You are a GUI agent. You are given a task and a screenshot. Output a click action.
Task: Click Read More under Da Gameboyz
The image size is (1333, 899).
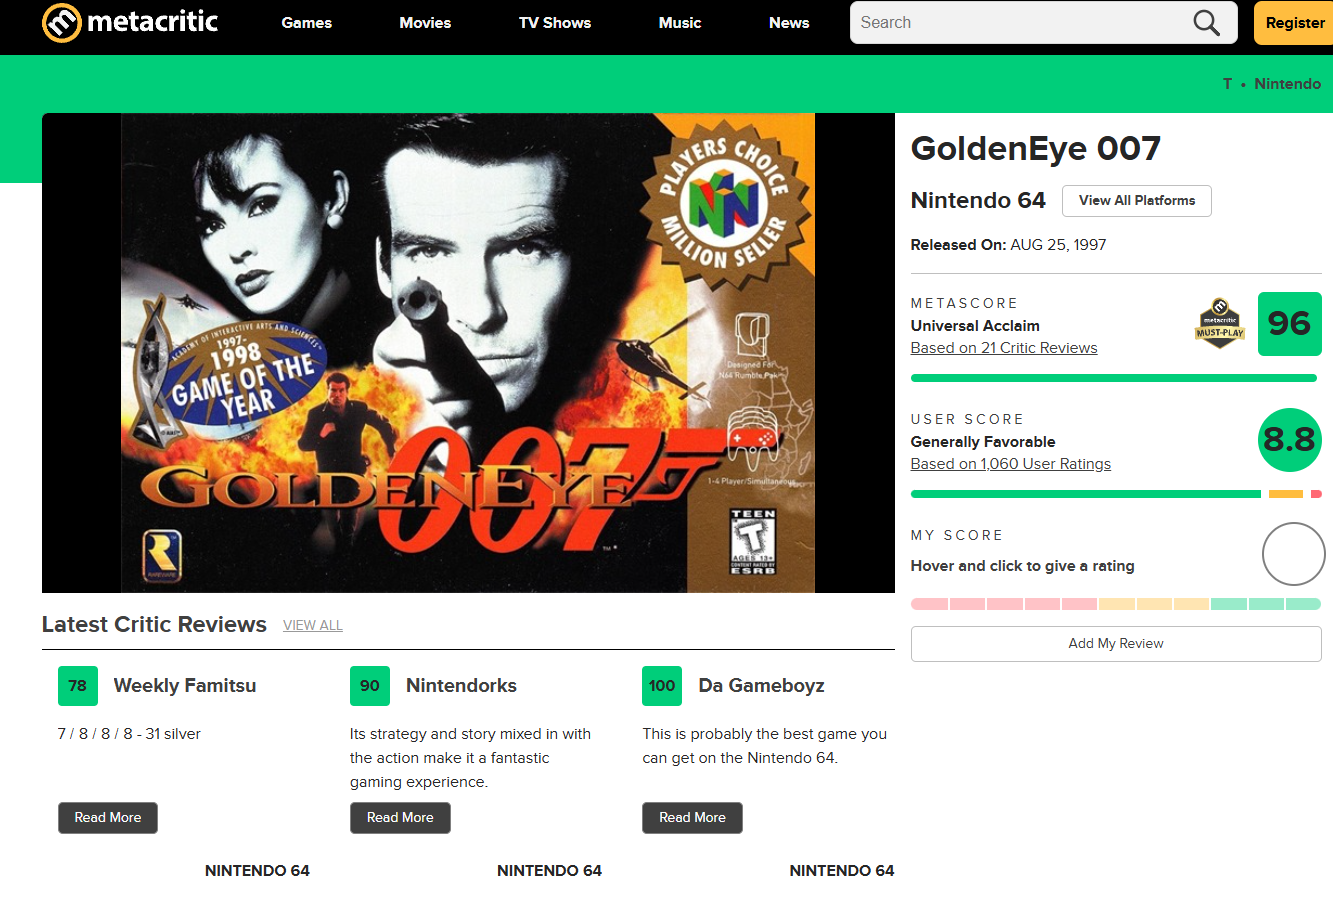click(692, 818)
